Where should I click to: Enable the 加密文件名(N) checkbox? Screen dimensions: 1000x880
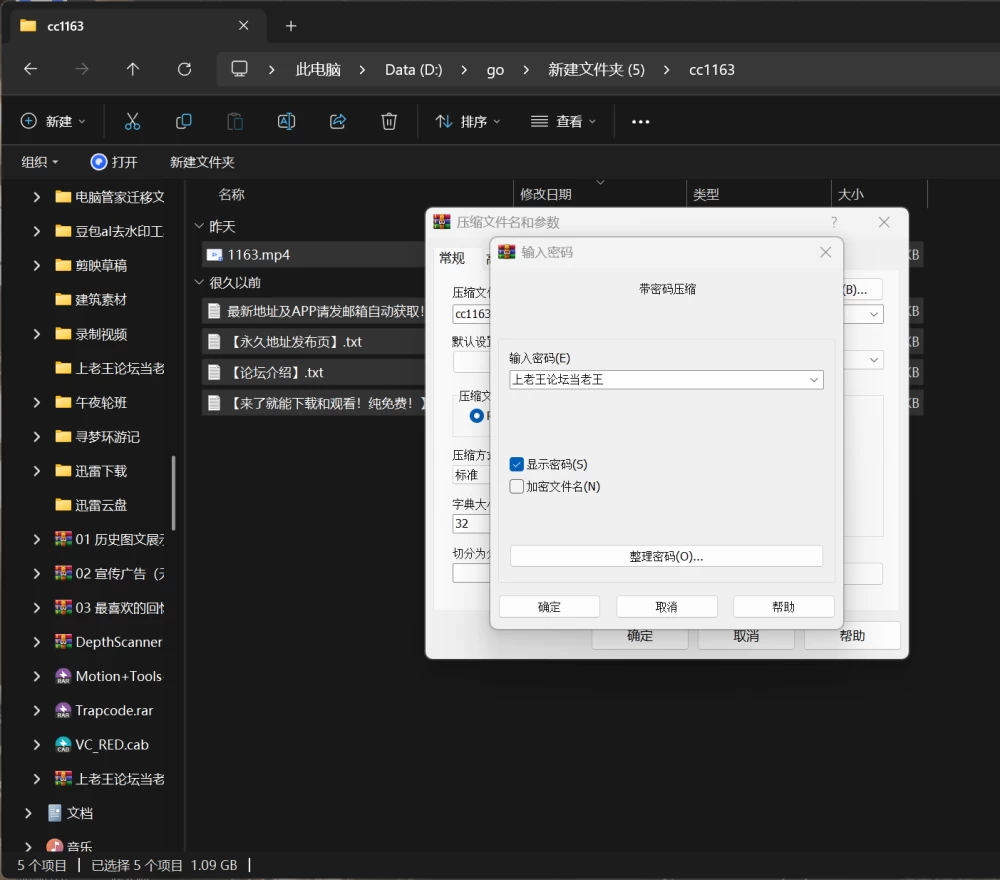click(517, 487)
